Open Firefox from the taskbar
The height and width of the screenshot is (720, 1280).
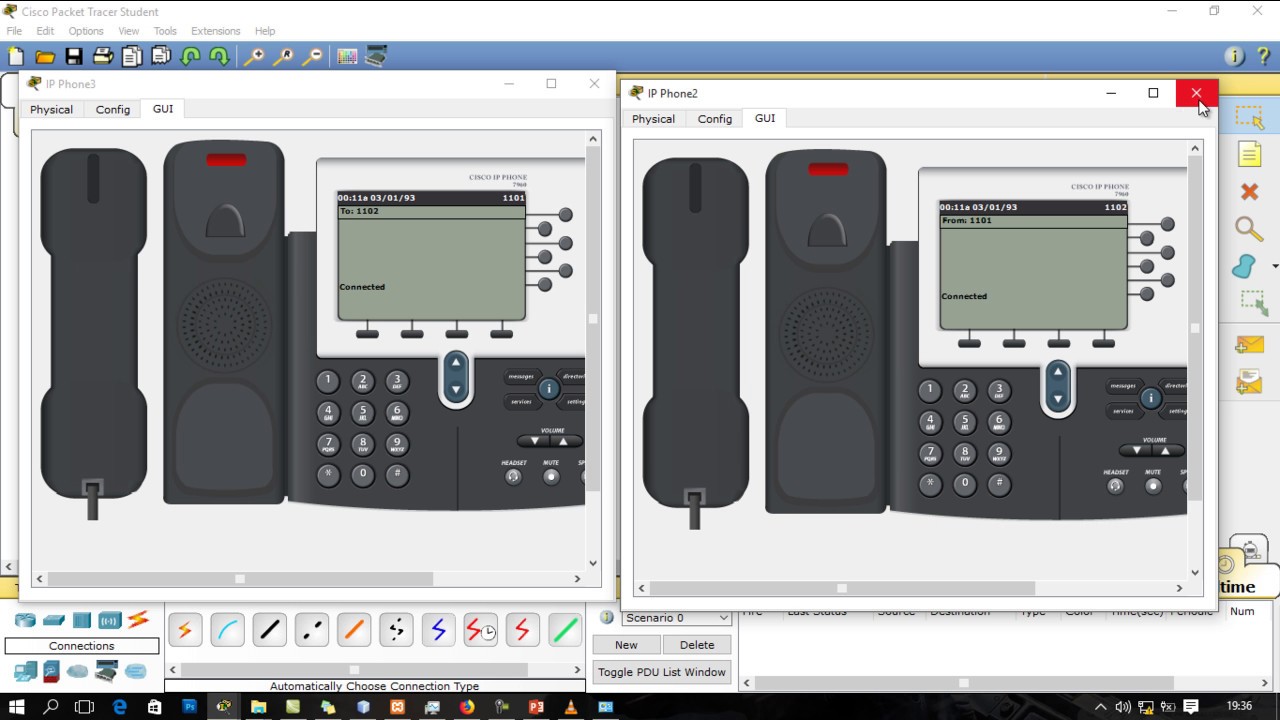pos(467,707)
